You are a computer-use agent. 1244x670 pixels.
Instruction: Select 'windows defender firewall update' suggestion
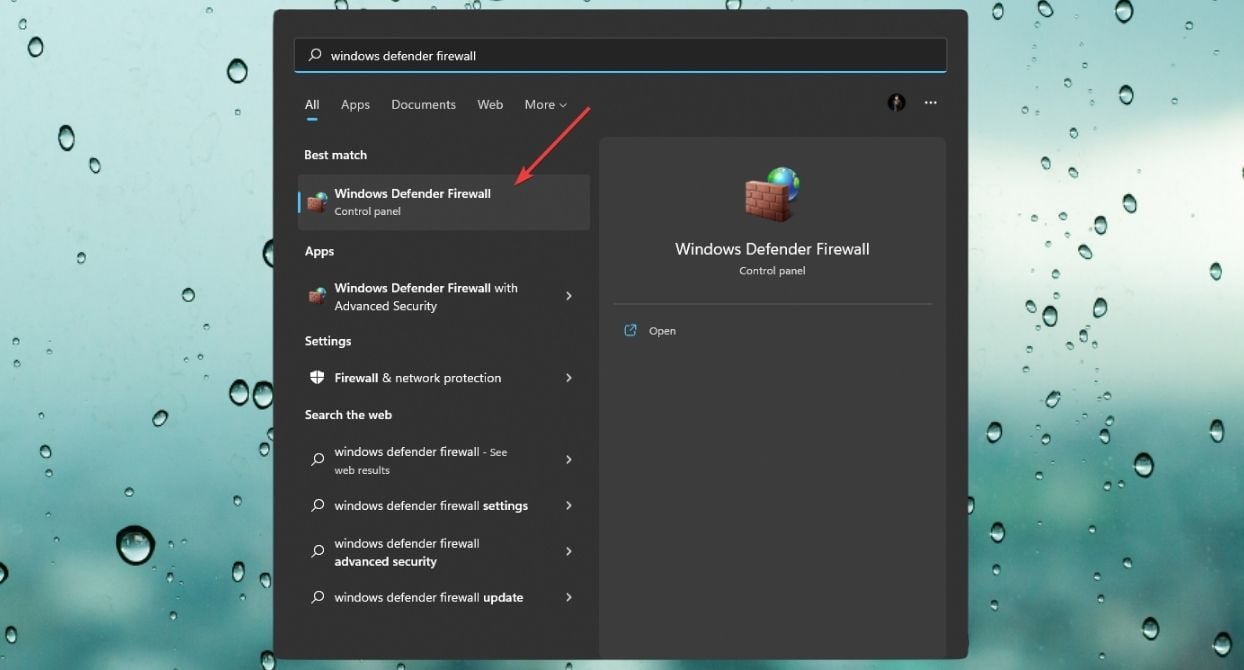tap(444, 598)
